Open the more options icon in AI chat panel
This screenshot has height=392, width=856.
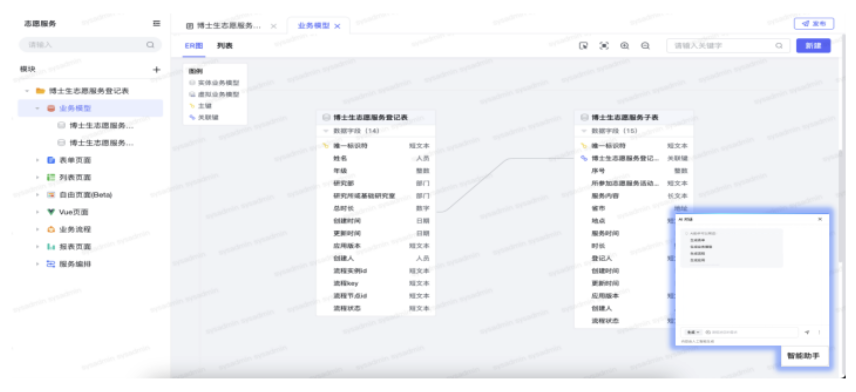819,332
